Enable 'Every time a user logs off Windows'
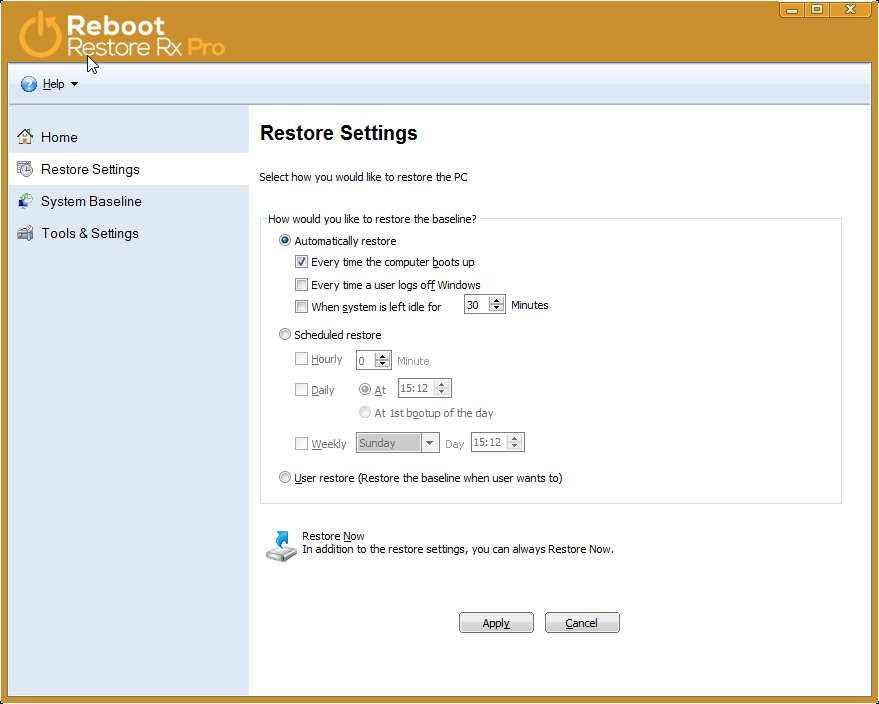Viewport: 879px width, 704px height. pos(301,284)
